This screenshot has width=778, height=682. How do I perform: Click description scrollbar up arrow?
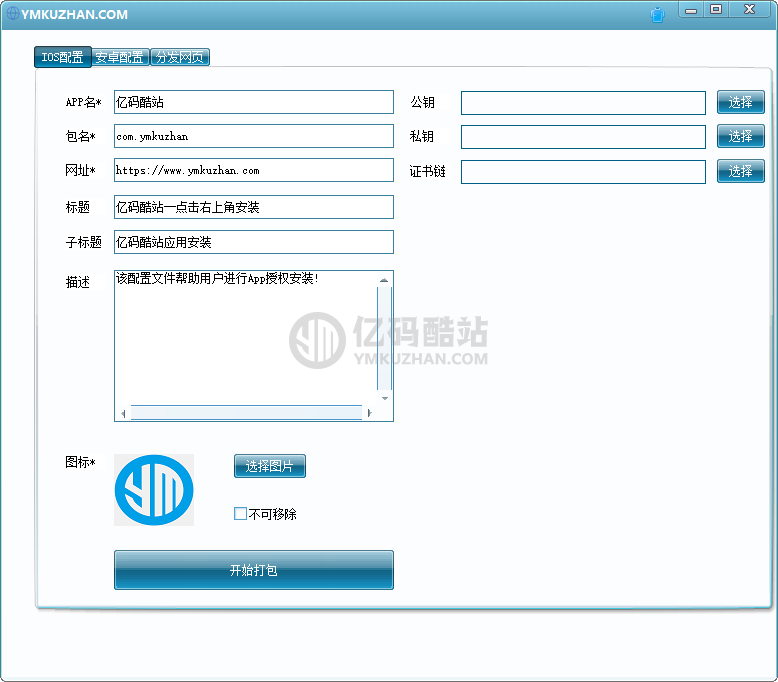(384, 280)
